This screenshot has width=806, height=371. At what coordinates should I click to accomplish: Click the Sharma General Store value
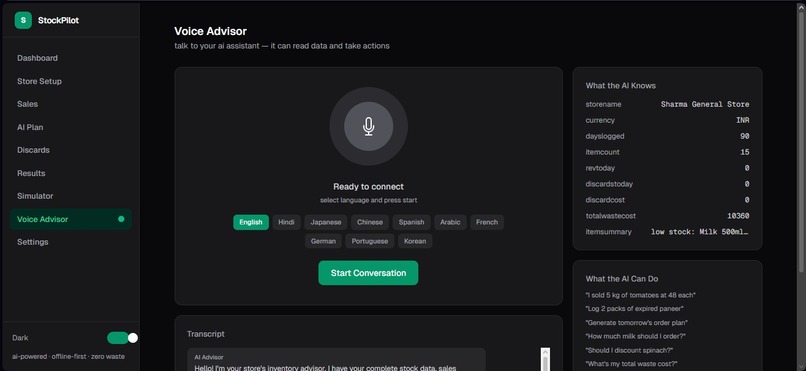point(705,104)
